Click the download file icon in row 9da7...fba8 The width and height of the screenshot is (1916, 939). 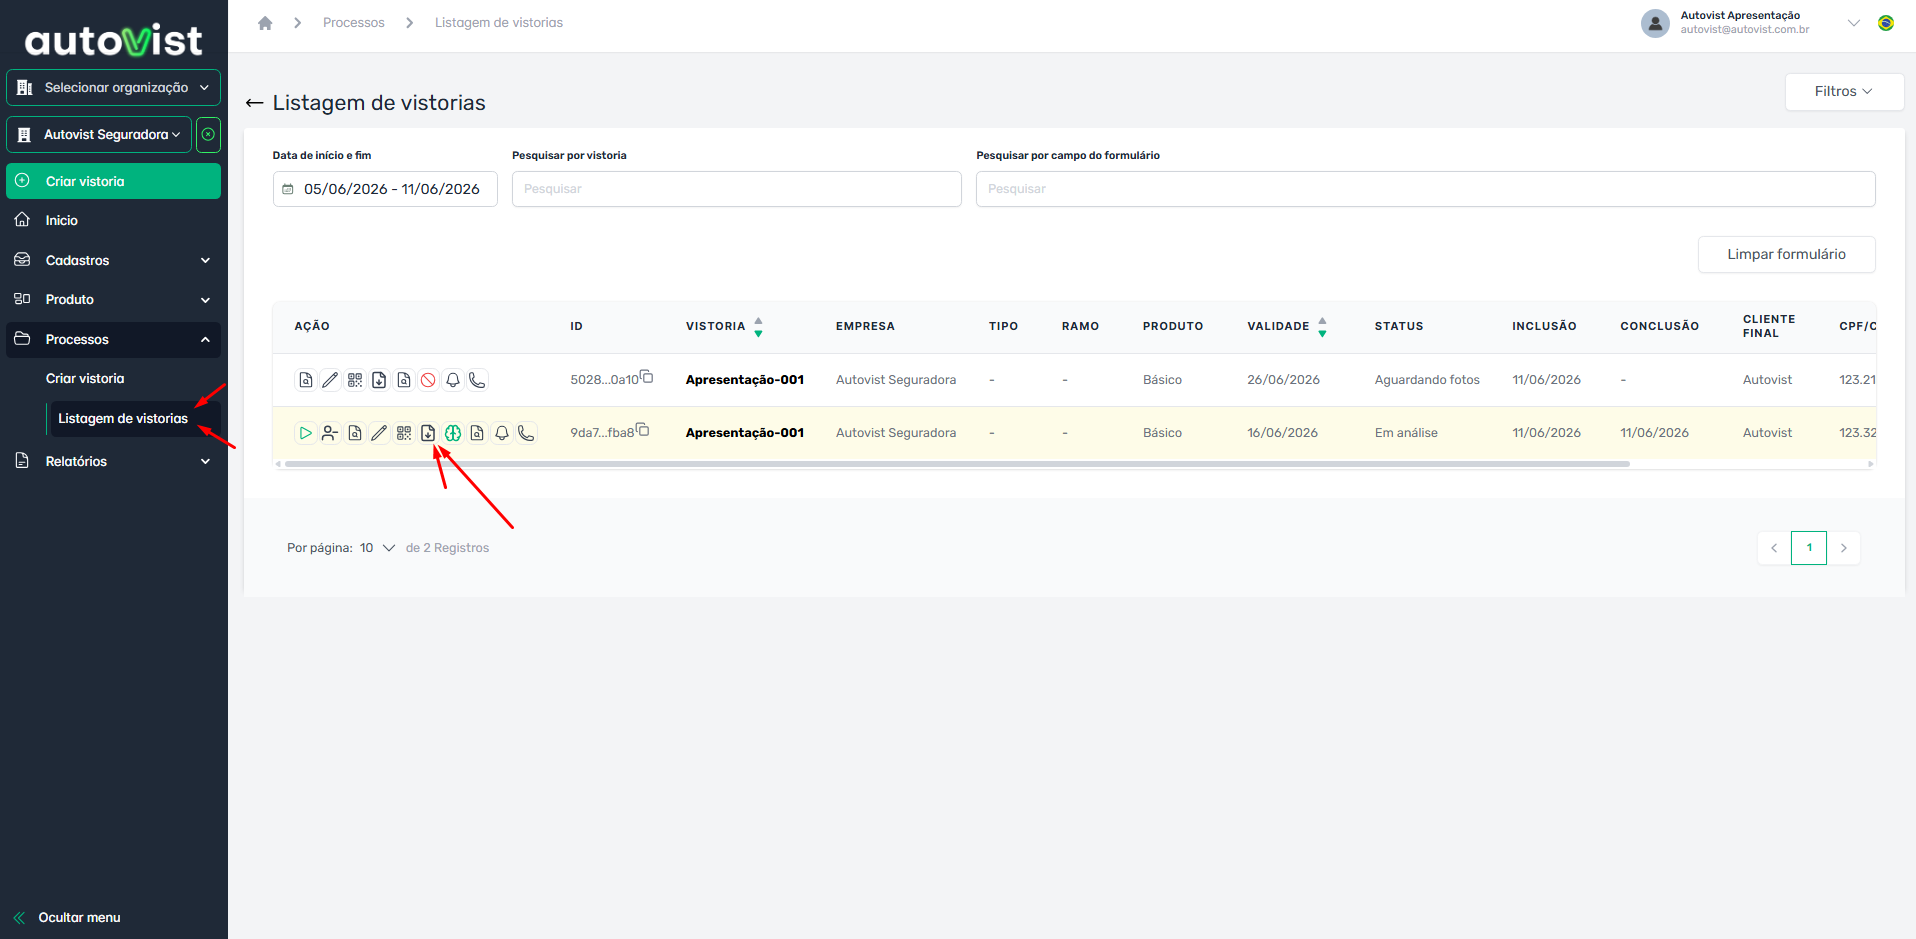click(x=428, y=433)
